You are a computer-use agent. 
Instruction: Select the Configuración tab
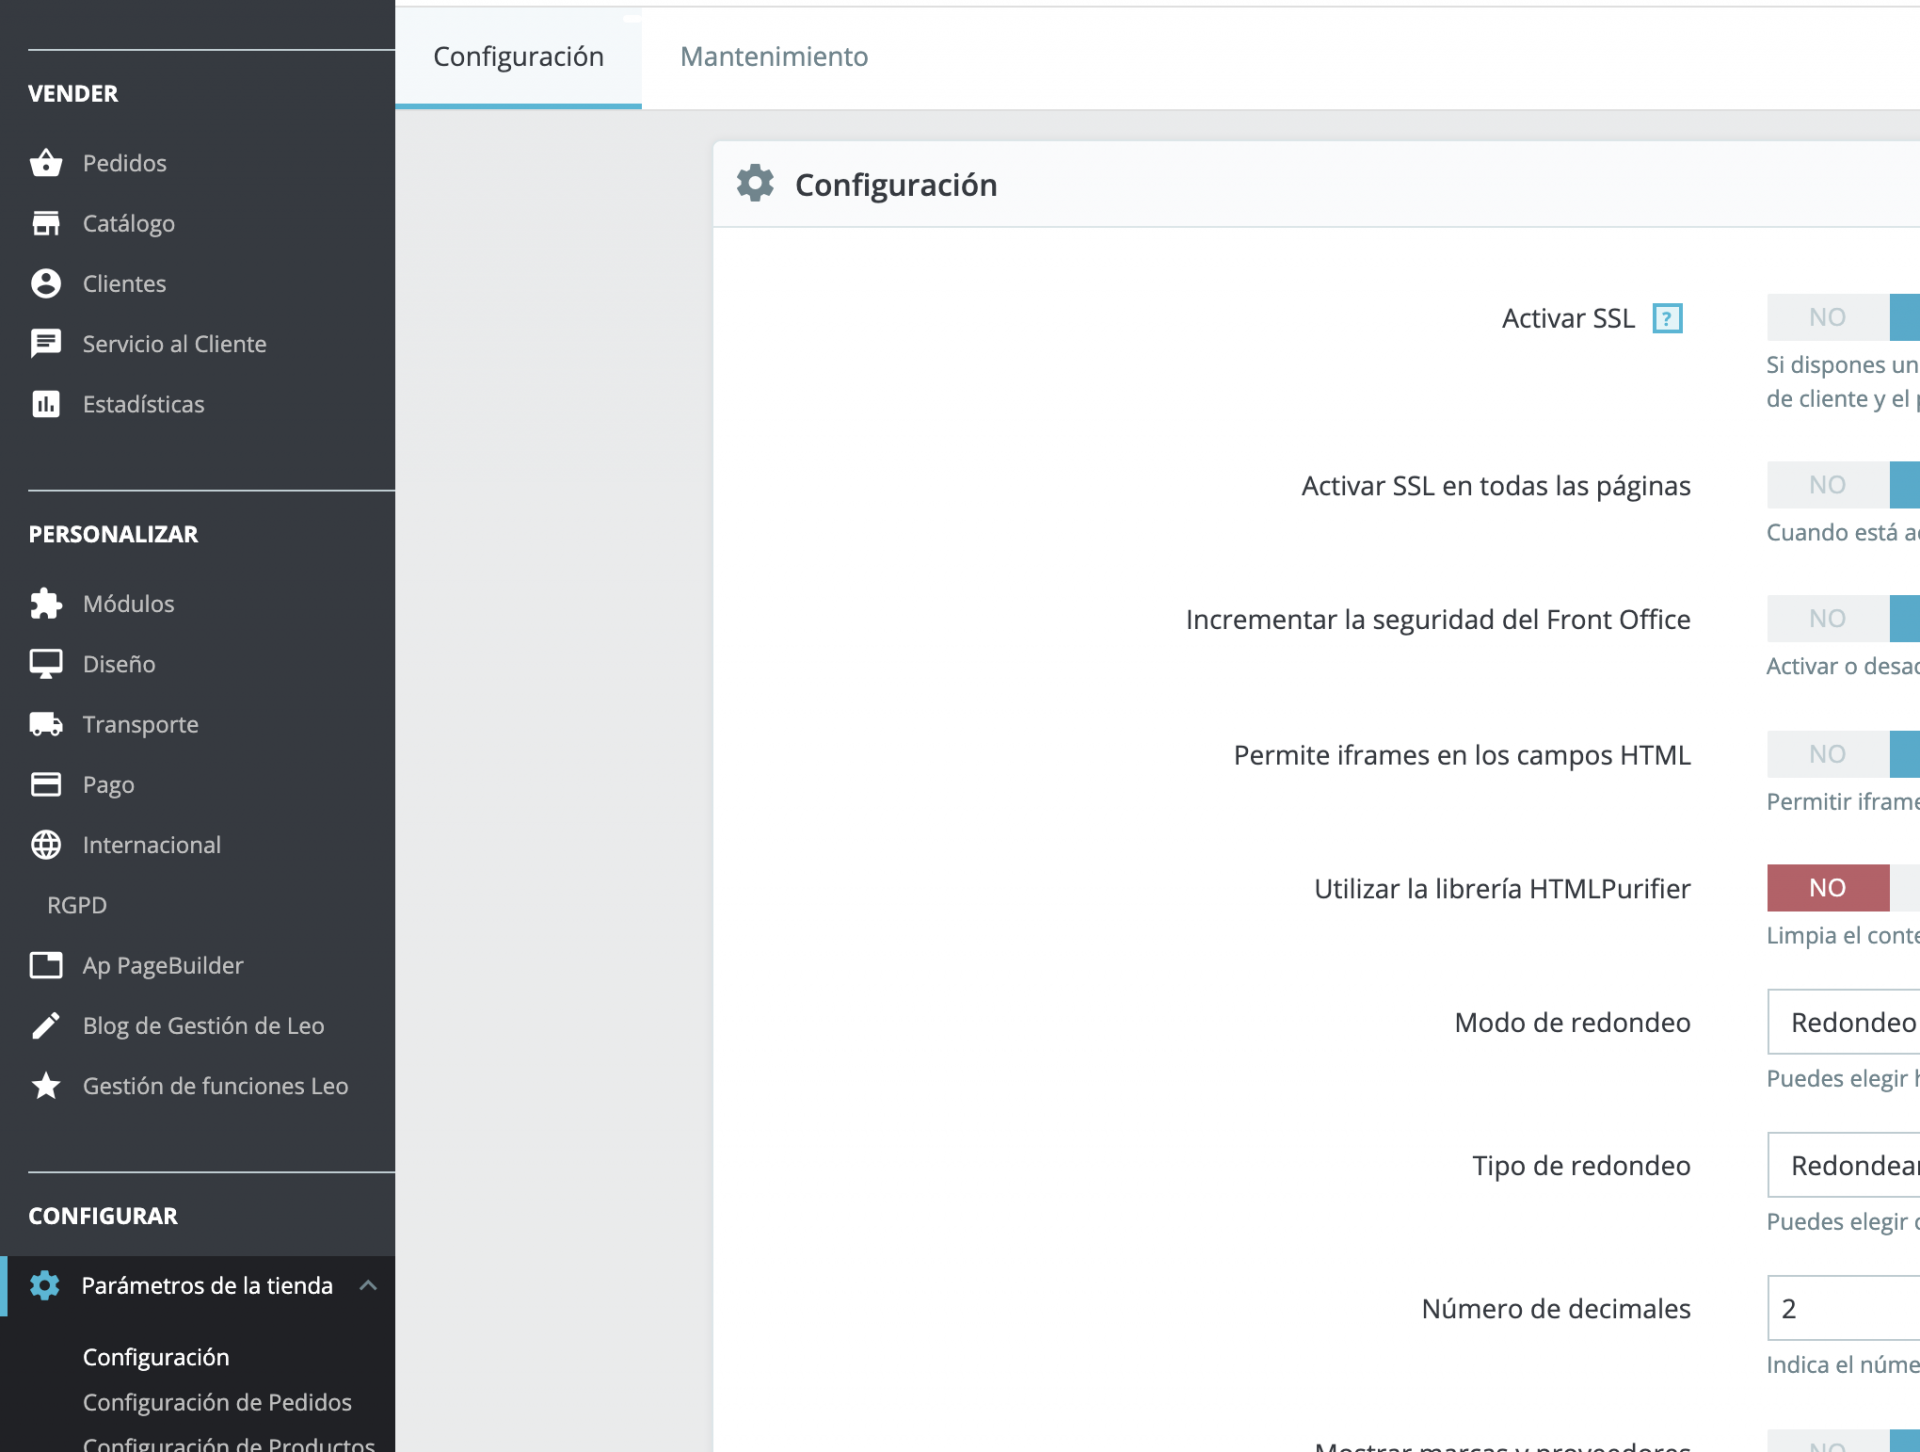click(x=518, y=57)
